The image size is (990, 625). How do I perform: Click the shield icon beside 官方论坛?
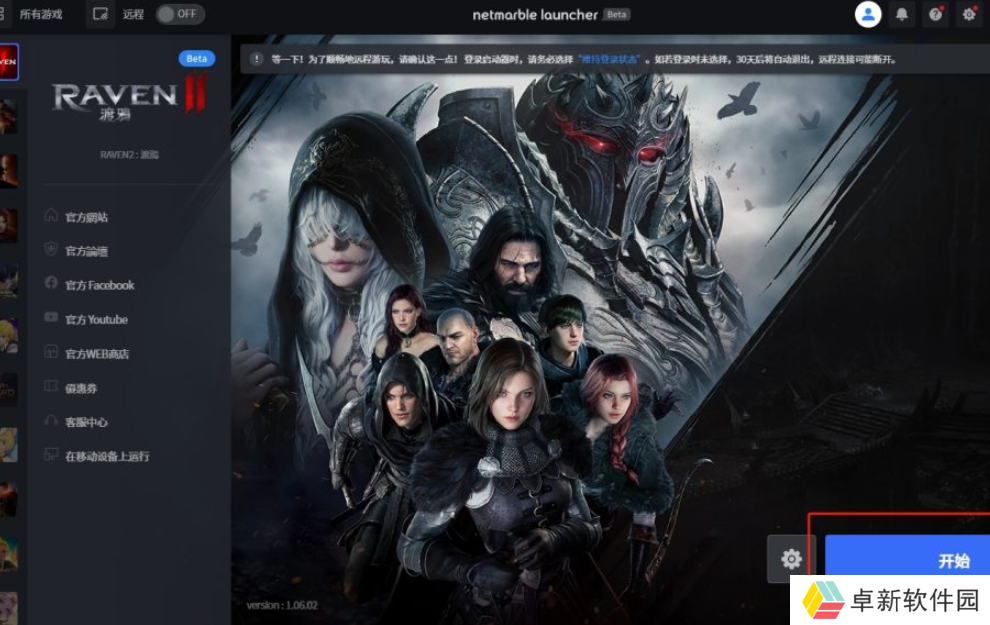click(51, 249)
